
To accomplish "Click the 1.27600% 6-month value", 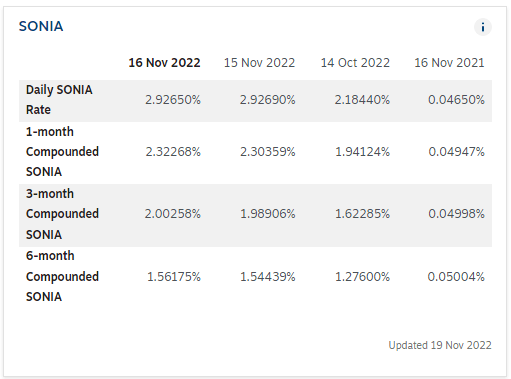I will (x=362, y=276).
